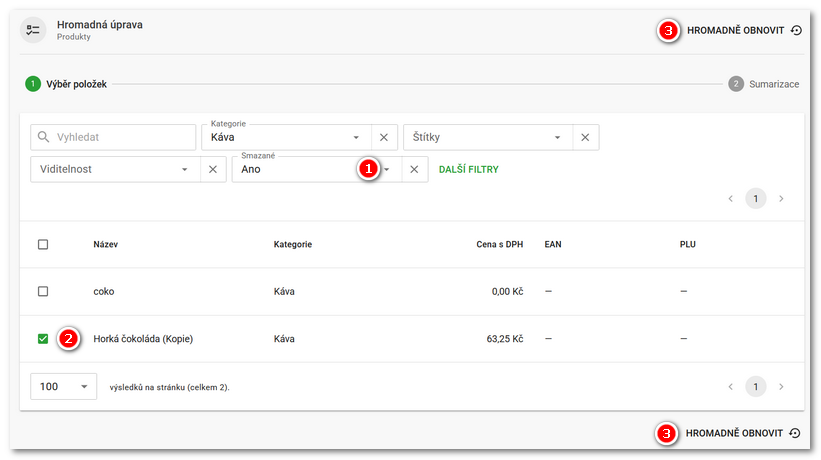The image size is (821, 460).
Task: Uncheck the Horká čokoláda (Kopie) checkbox
Action: pos(43,339)
